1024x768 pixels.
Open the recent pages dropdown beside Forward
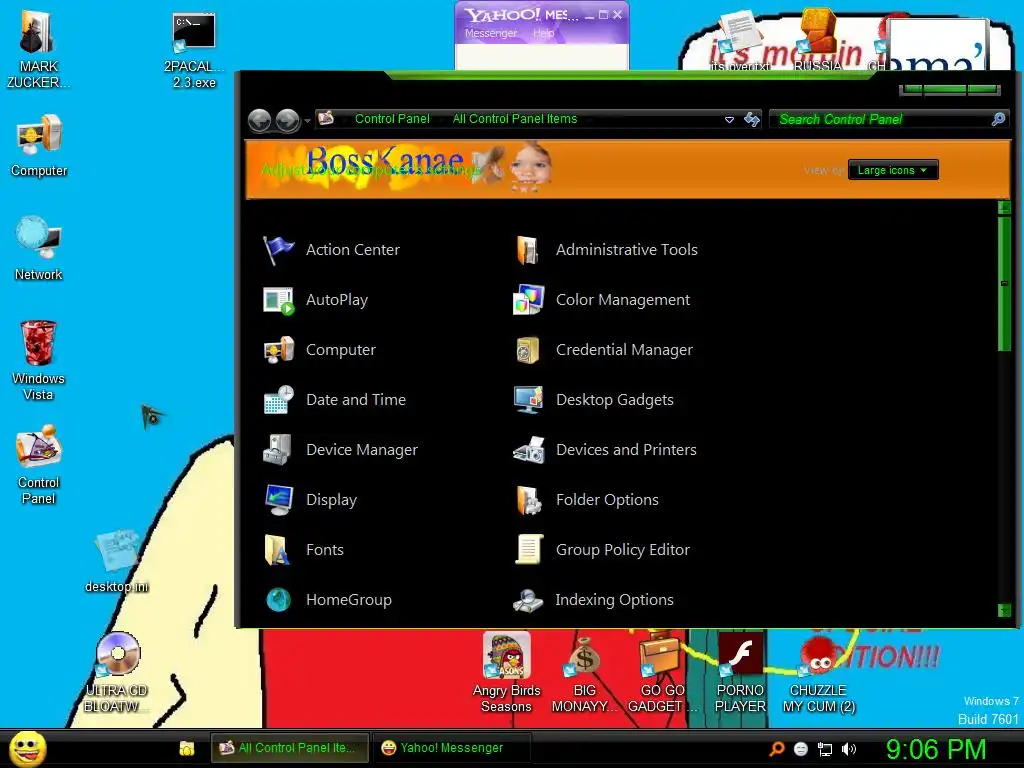pos(307,121)
